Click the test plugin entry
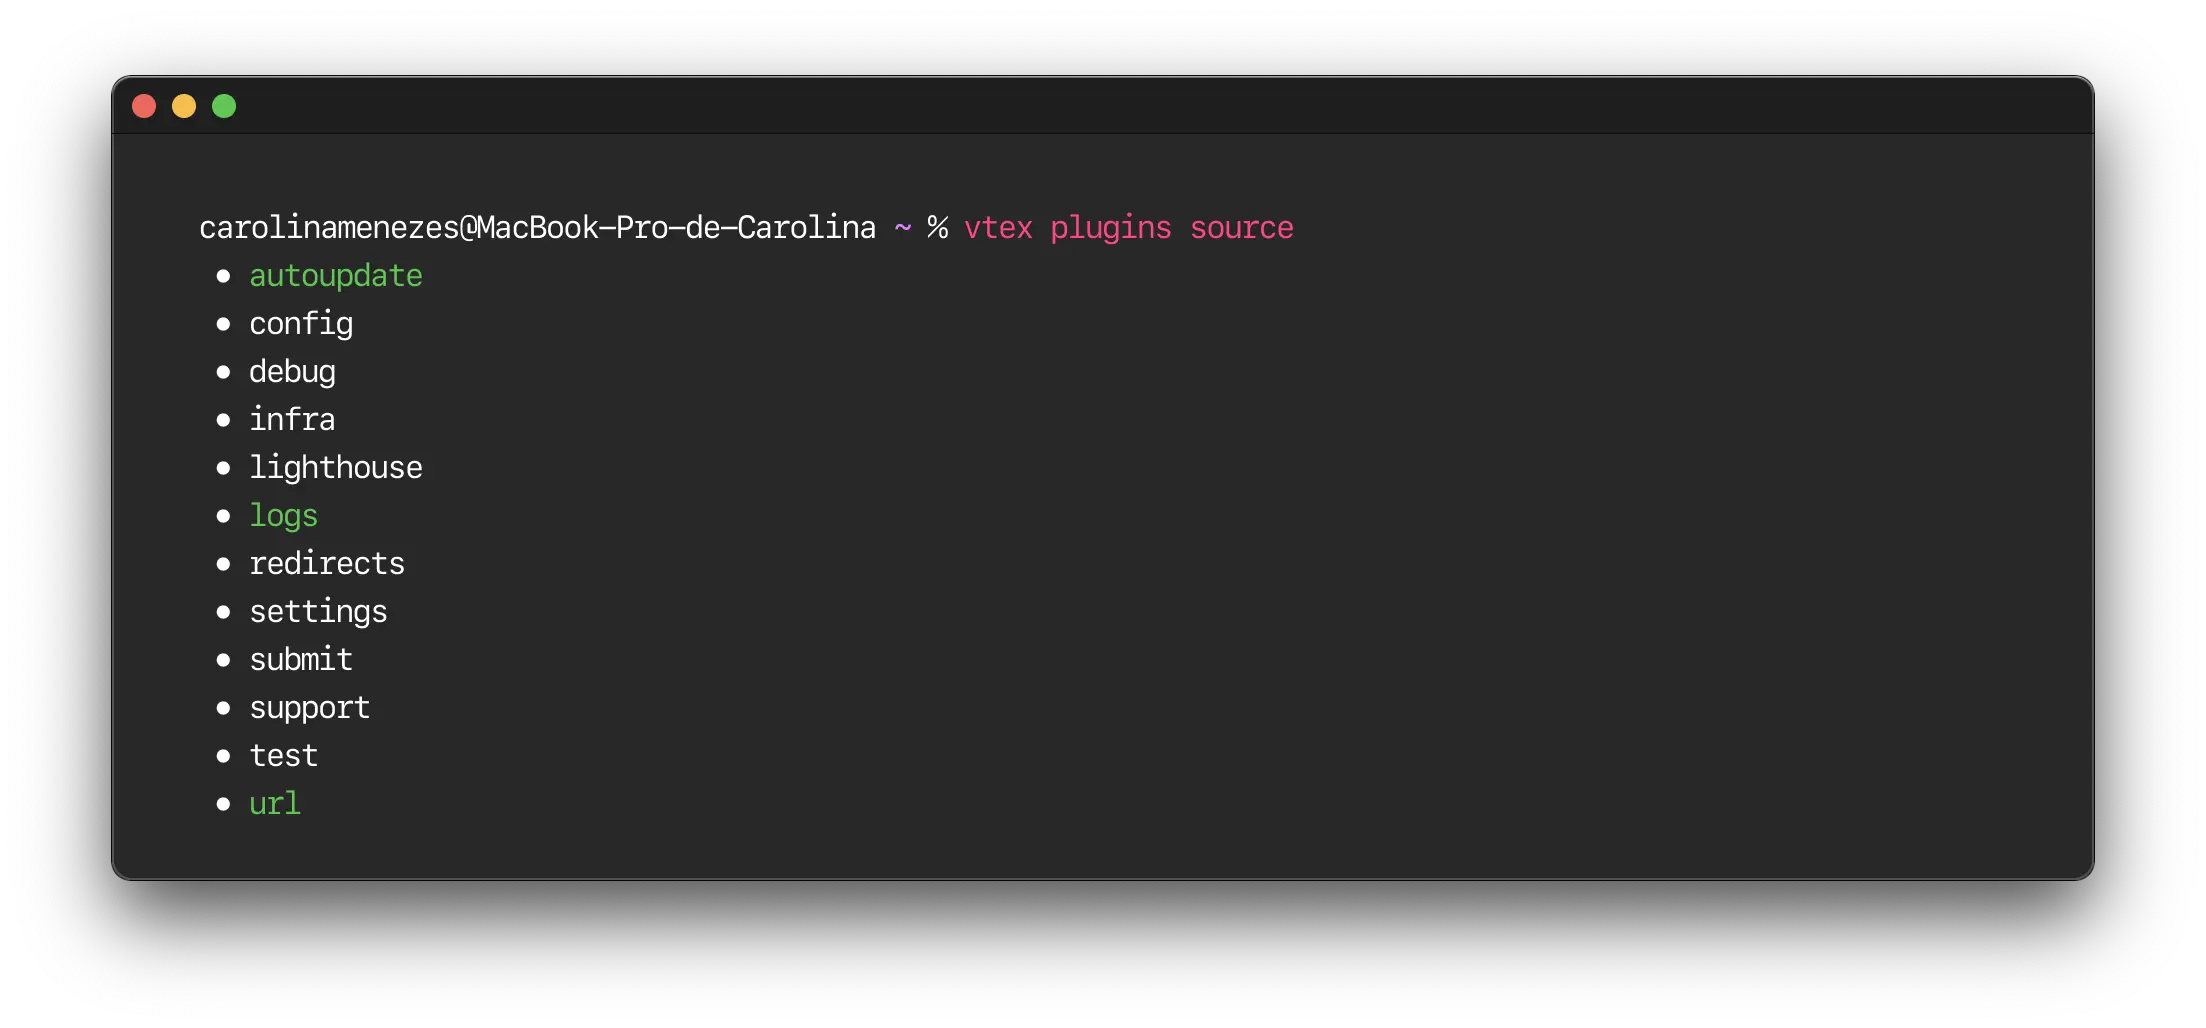This screenshot has height=1028, width=2206. (x=283, y=755)
